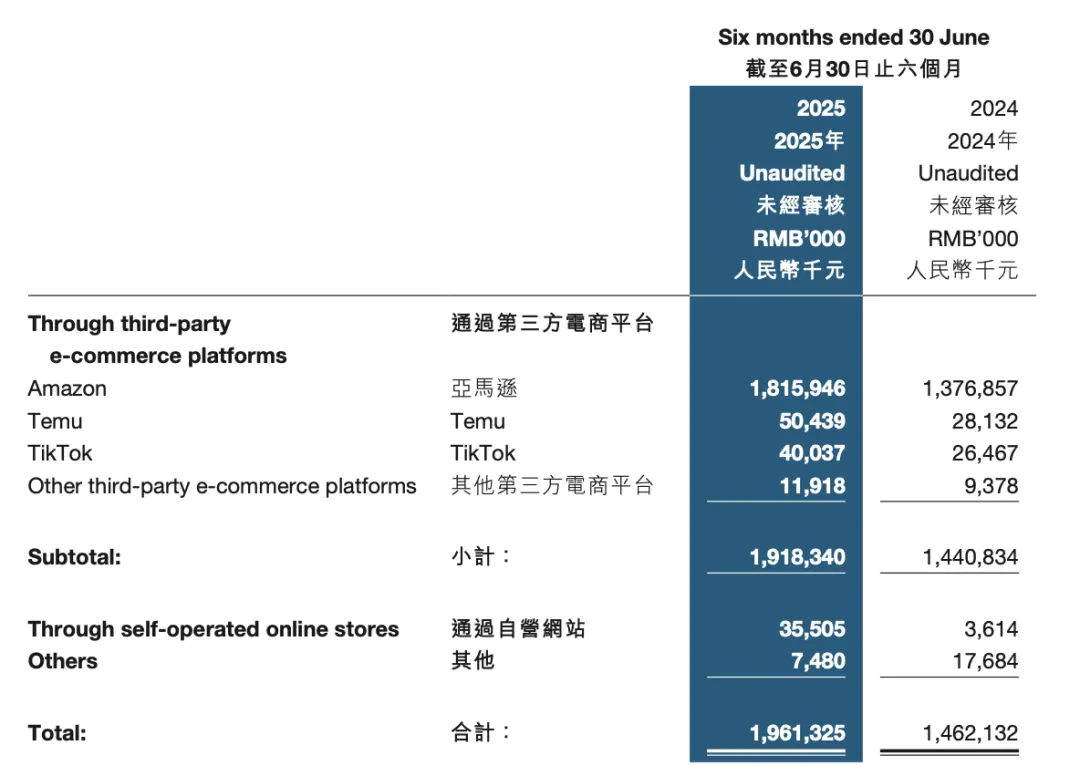Click the Subtotal 2025 amount 1,918,340
The height and width of the screenshot is (766, 1080).
click(x=797, y=557)
